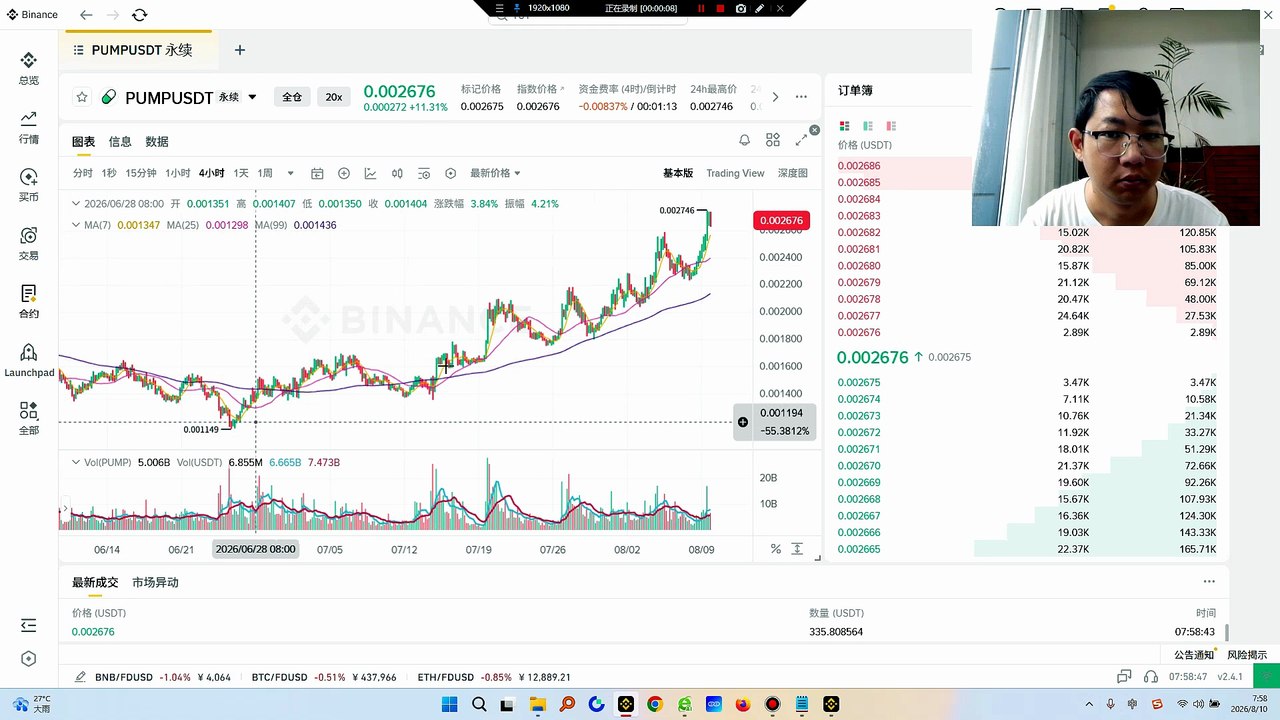Expand the chart to fullscreen
The image size is (1280, 720).
tap(800, 140)
